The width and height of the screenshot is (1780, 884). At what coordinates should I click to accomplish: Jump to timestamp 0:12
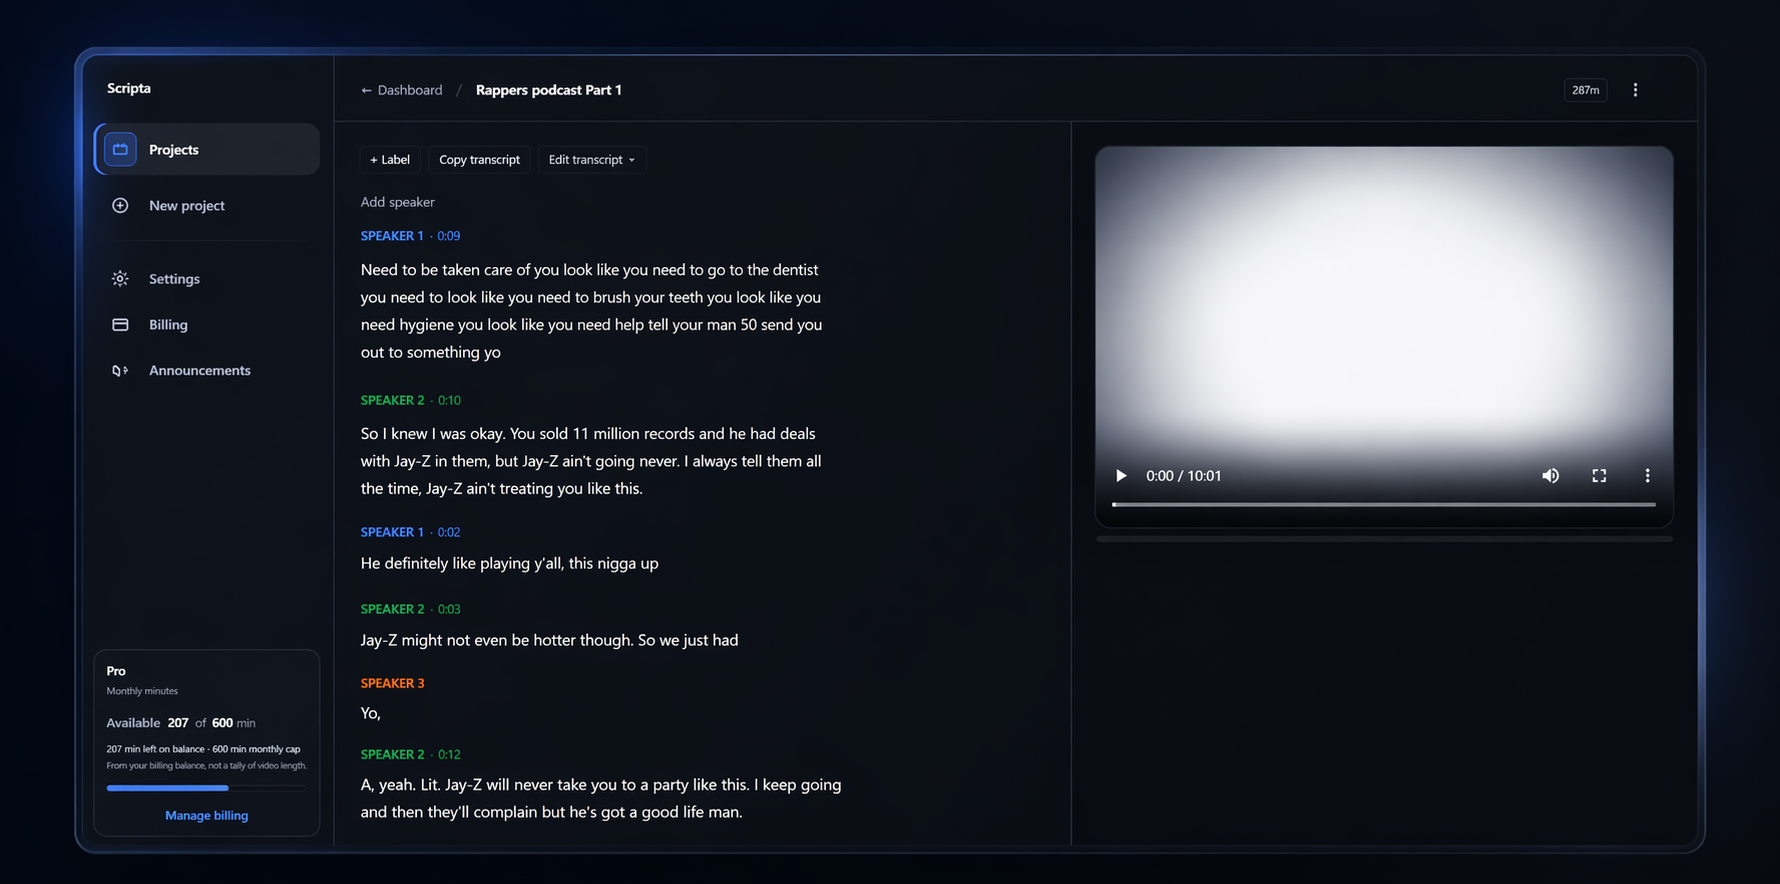click(449, 754)
